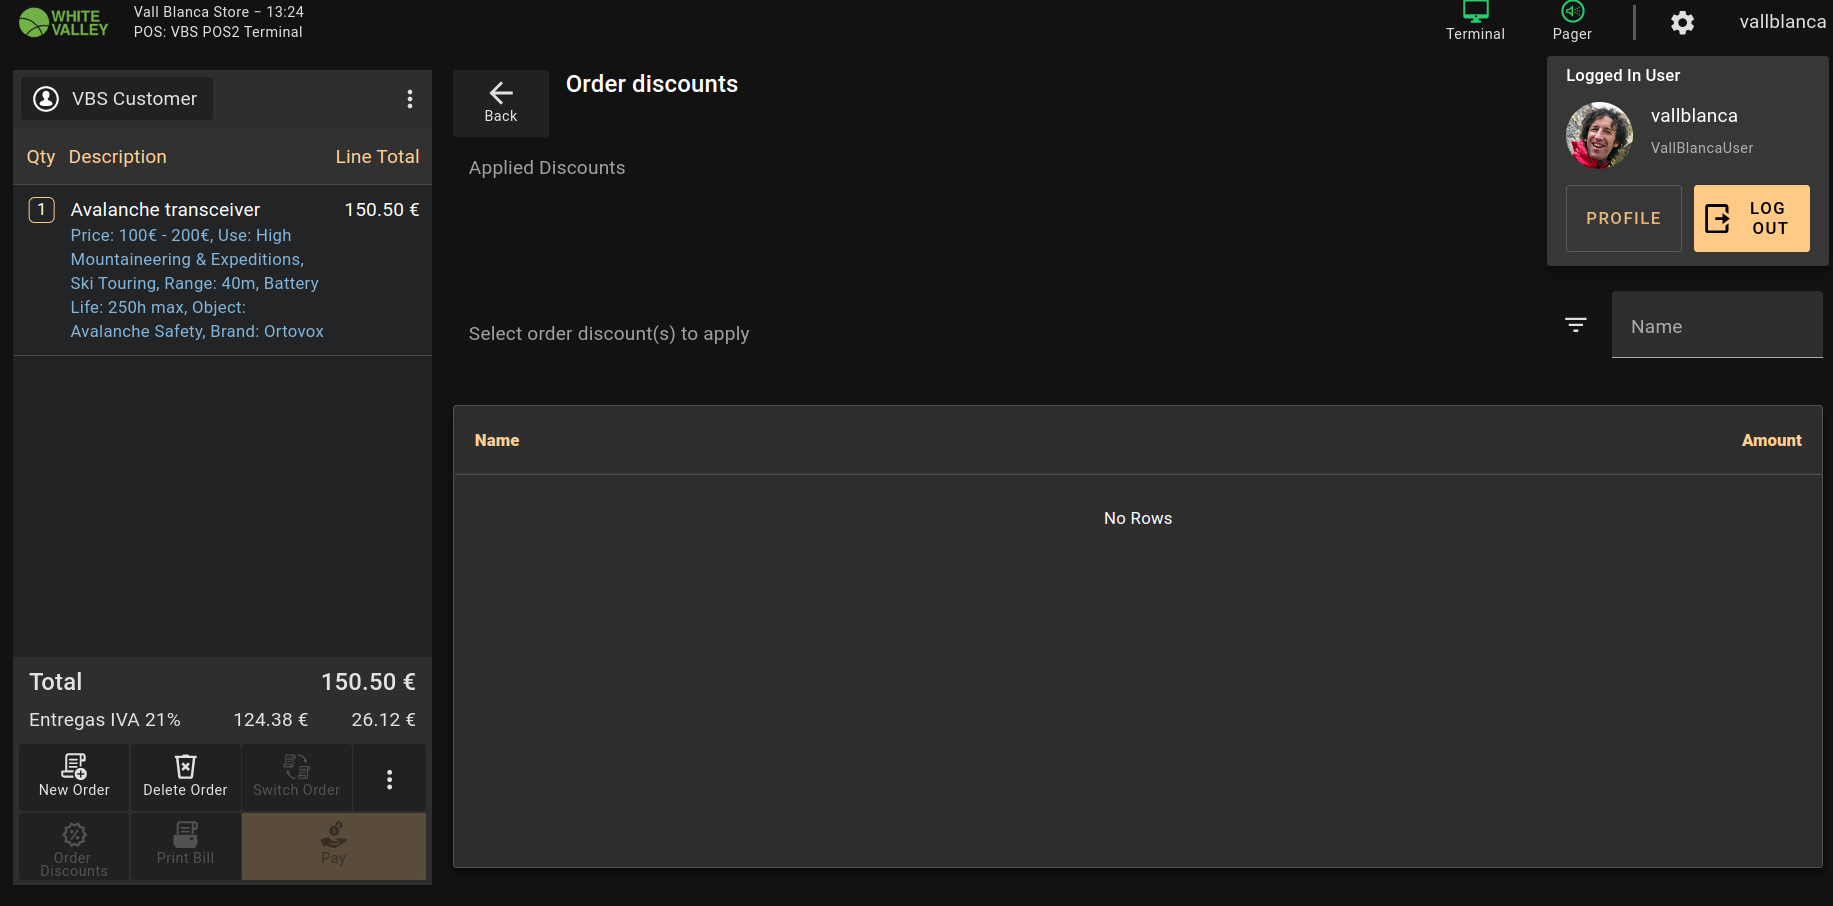
Task: Sort by the Amount column header
Action: [x=1771, y=440]
